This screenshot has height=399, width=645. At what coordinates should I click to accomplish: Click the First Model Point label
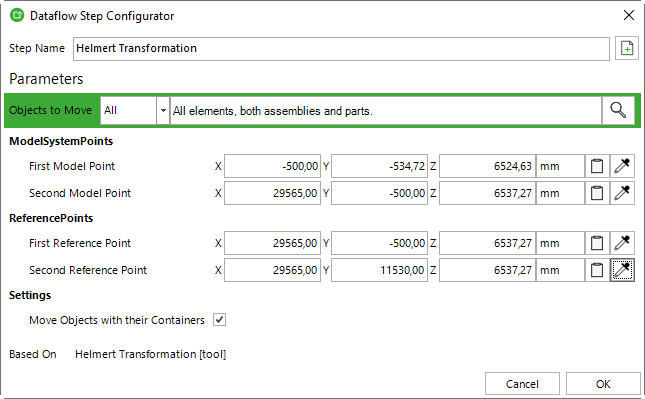(x=72, y=166)
